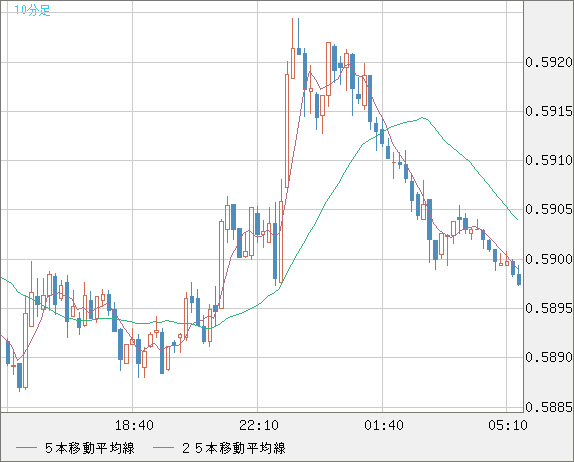Image resolution: width=574 pixels, height=462 pixels.
Task: Select the 0.5895 price axis label
Action: [549, 308]
